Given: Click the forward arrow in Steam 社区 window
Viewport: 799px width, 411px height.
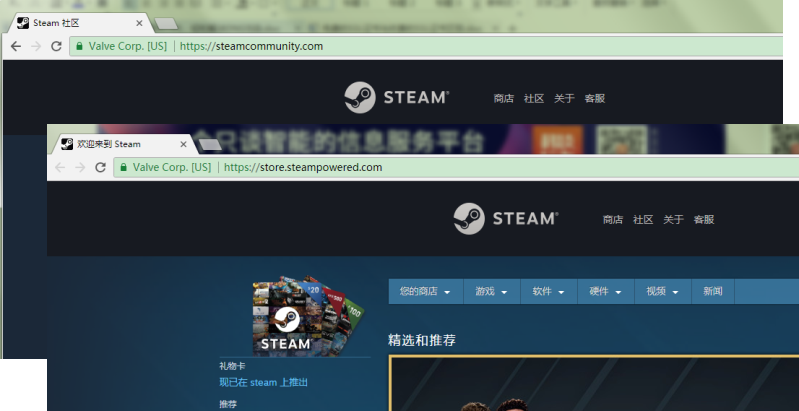Looking at the screenshot, I should 36,46.
